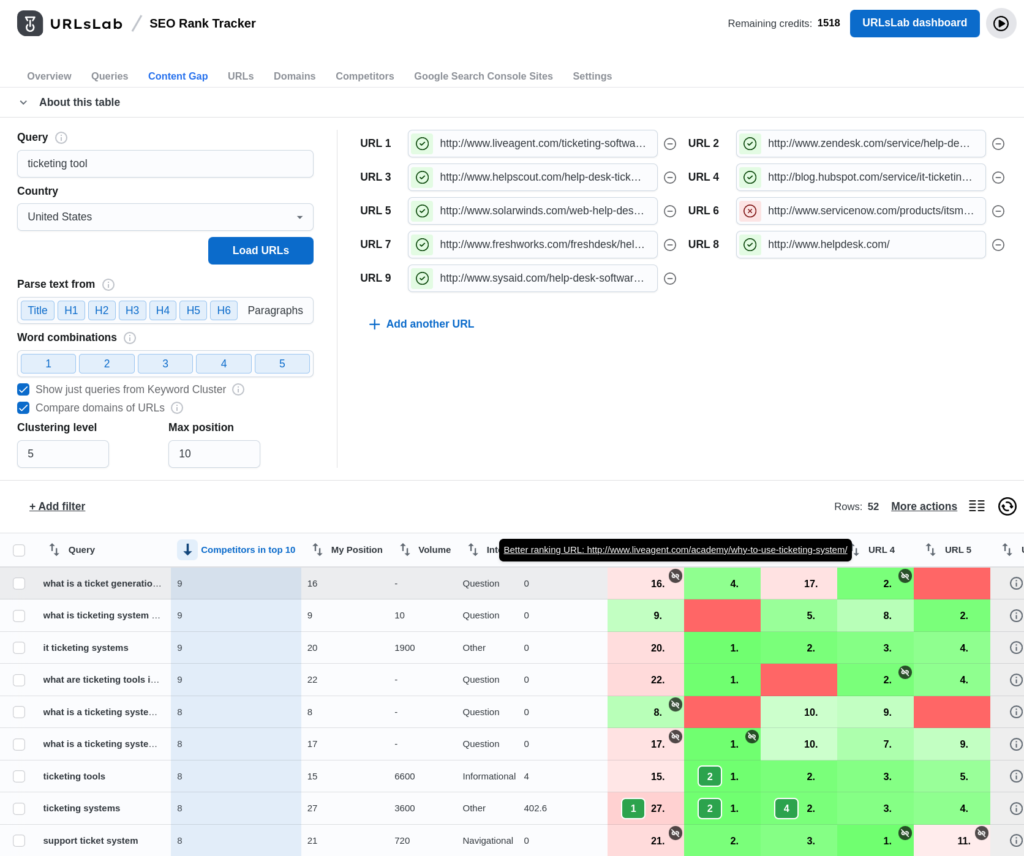Click green check status icon of URL 1
Viewport: 1024px width, 856px height.
[423, 144]
